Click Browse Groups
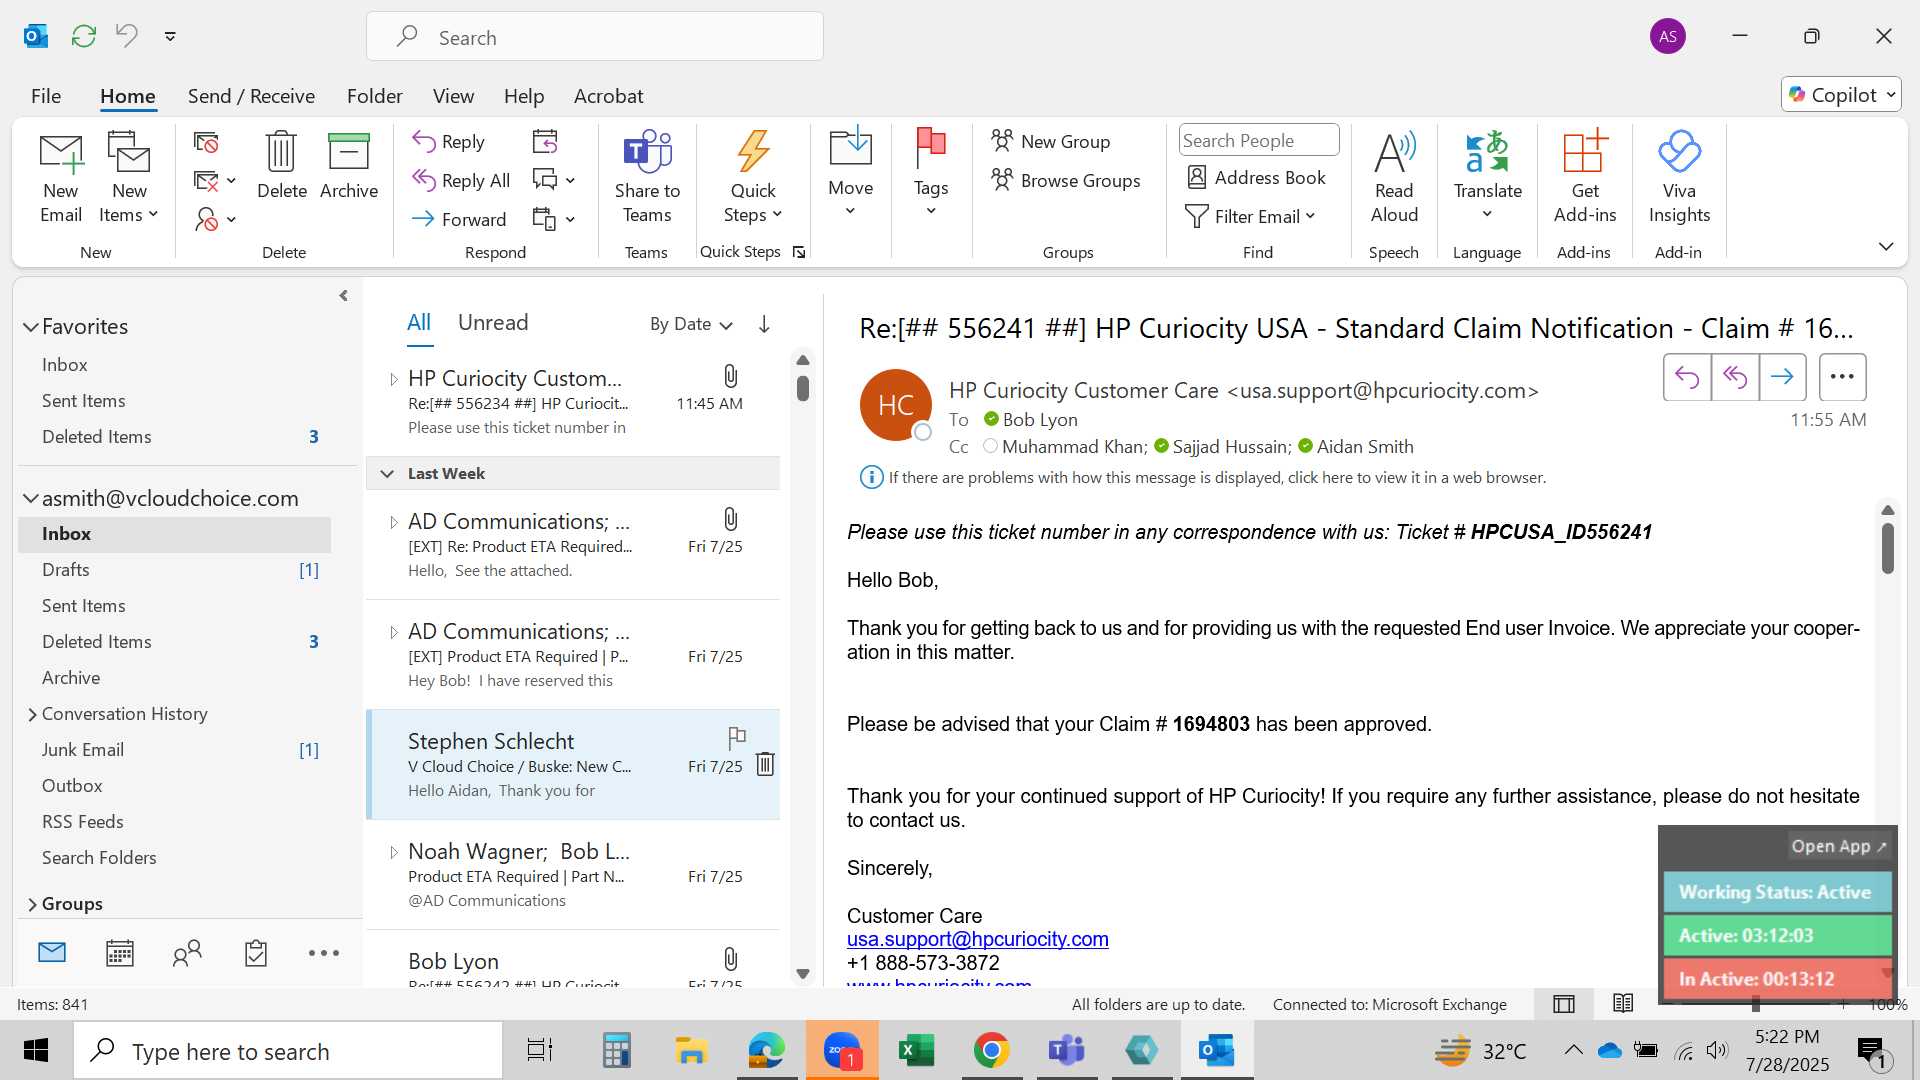 [1066, 180]
